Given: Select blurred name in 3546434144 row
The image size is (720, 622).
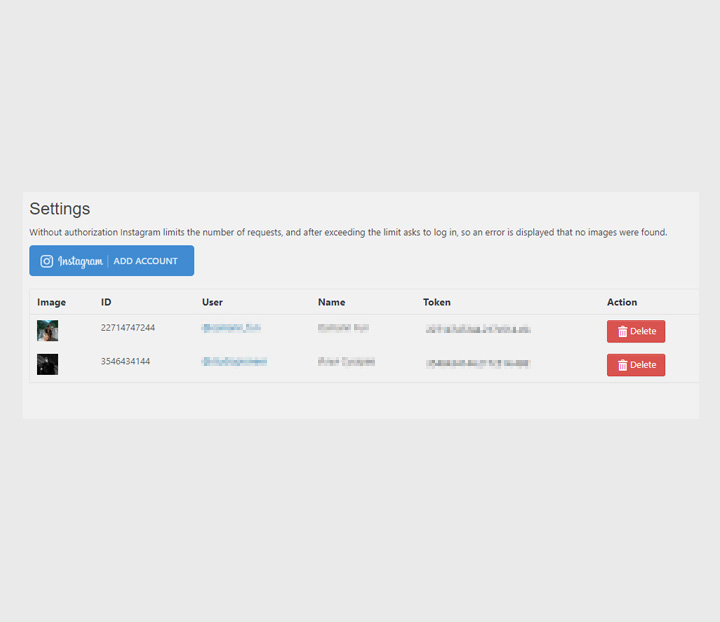Looking at the screenshot, I should point(346,362).
